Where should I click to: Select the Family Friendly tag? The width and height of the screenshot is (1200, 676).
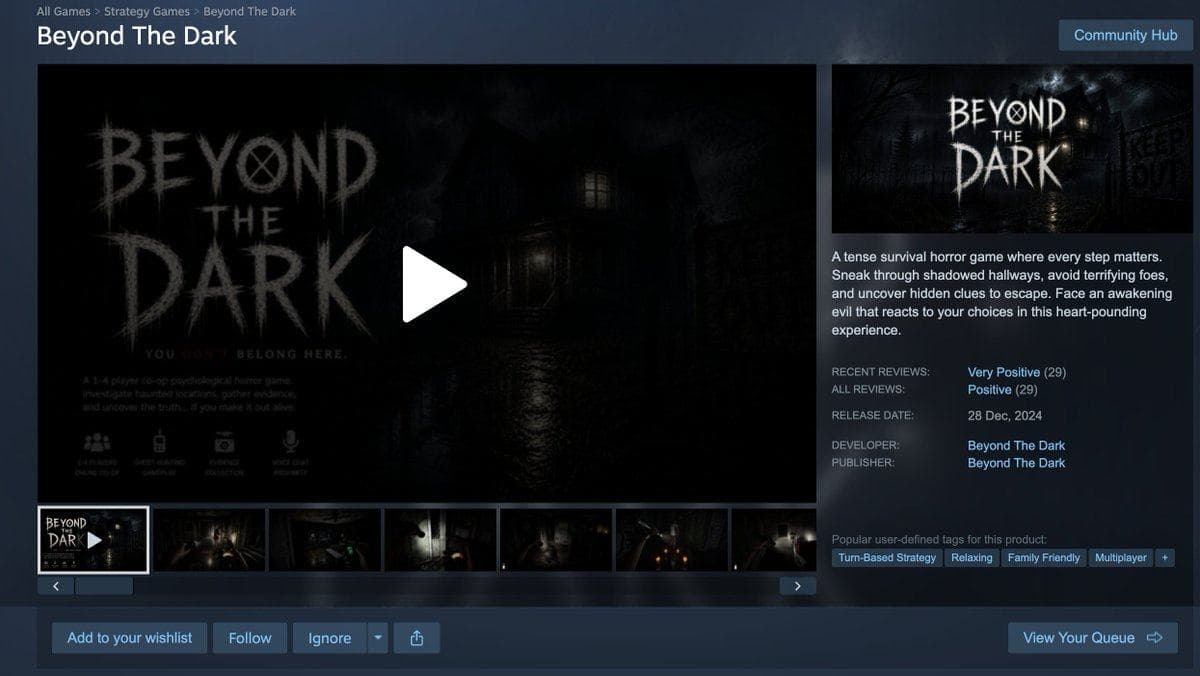pyautogui.click(x=1044, y=558)
